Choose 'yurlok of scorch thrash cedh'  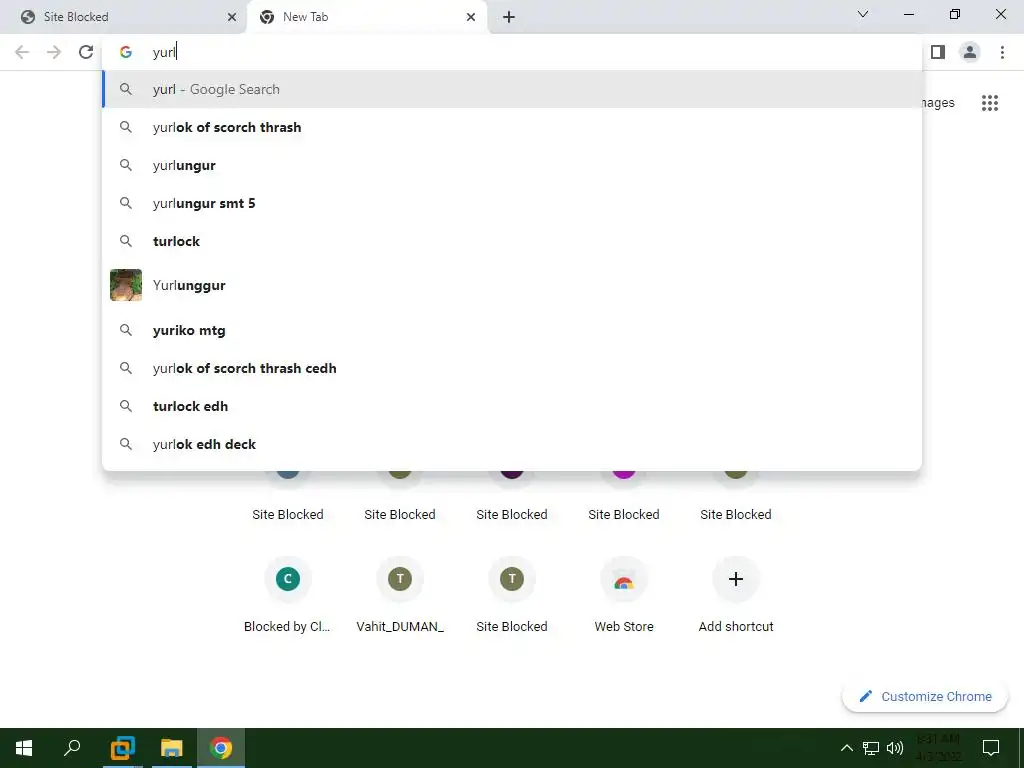point(512,368)
